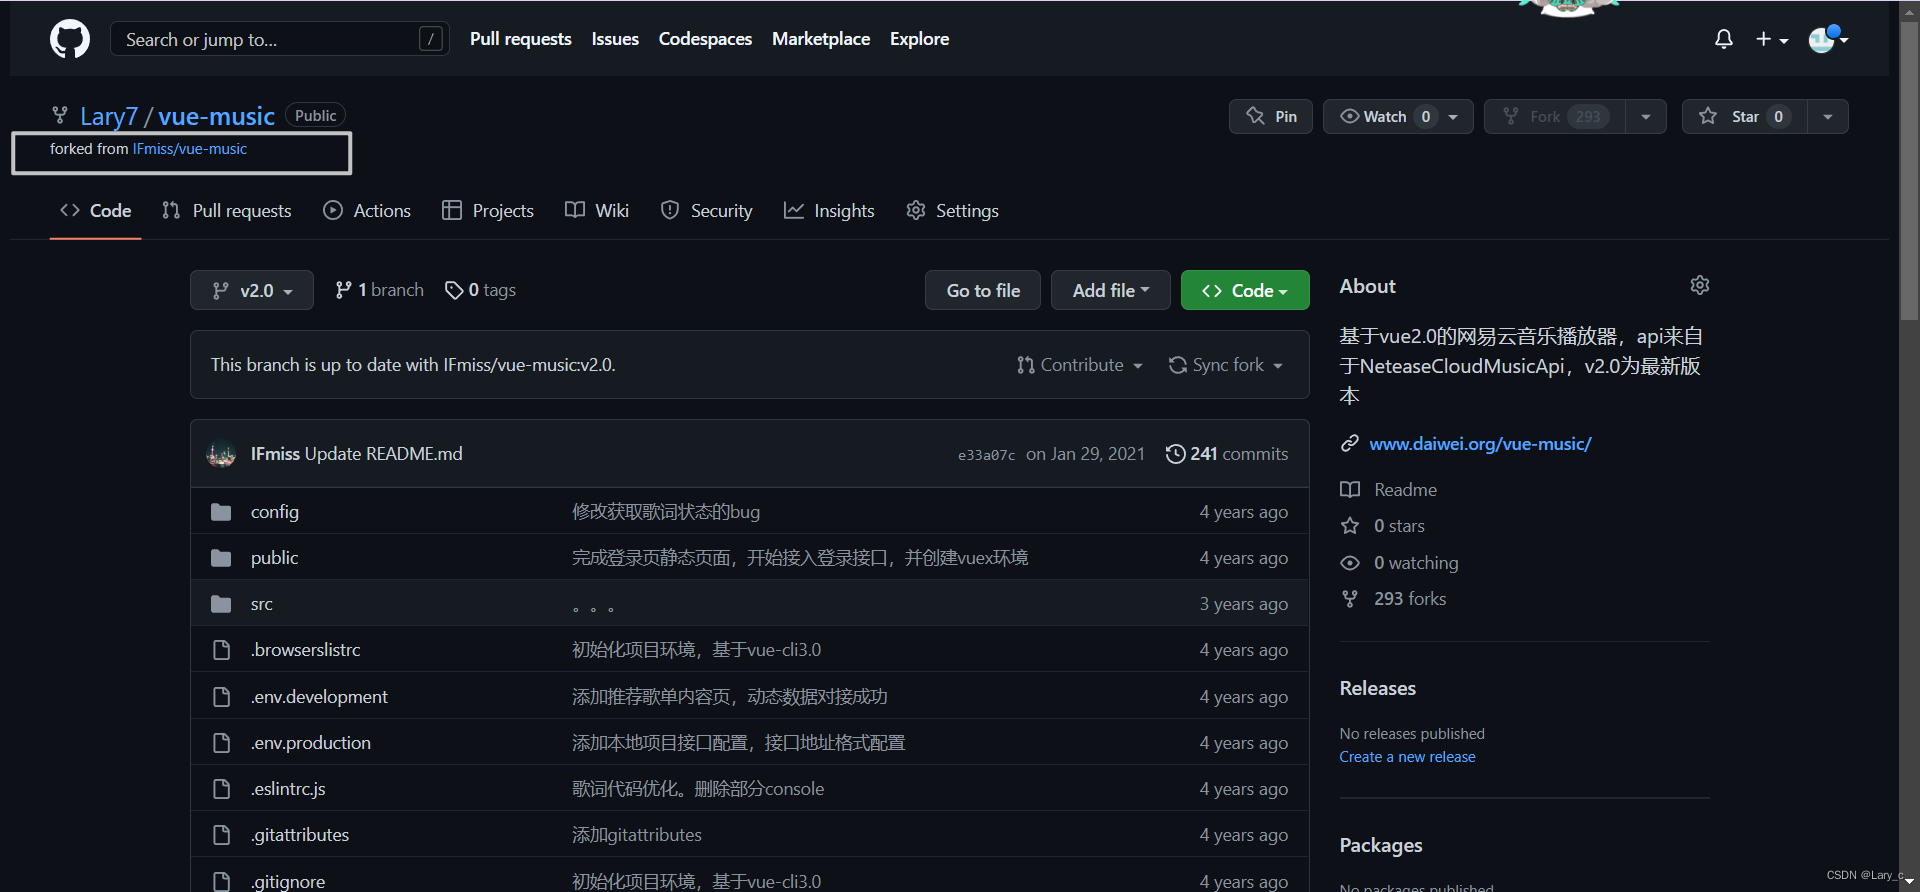The image size is (1920, 892).
Task: Go to Codespaces in top navigation
Action: [705, 39]
